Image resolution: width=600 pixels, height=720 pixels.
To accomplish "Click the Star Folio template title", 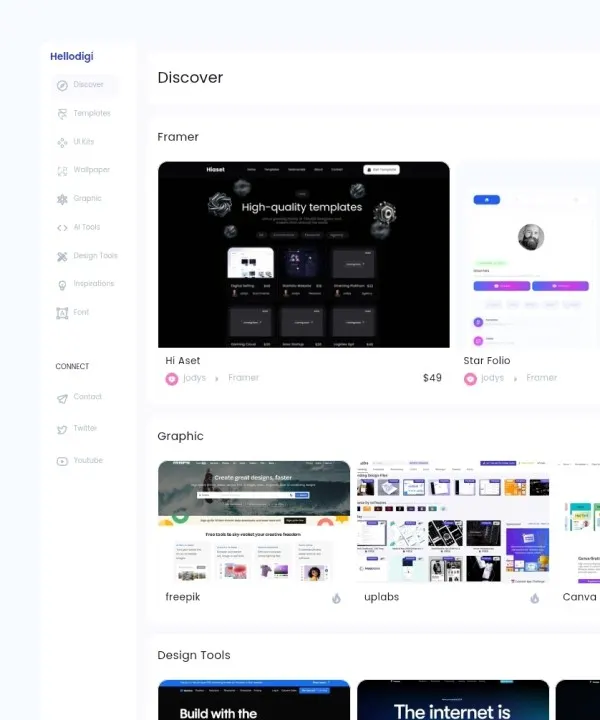I will click(487, 361).
